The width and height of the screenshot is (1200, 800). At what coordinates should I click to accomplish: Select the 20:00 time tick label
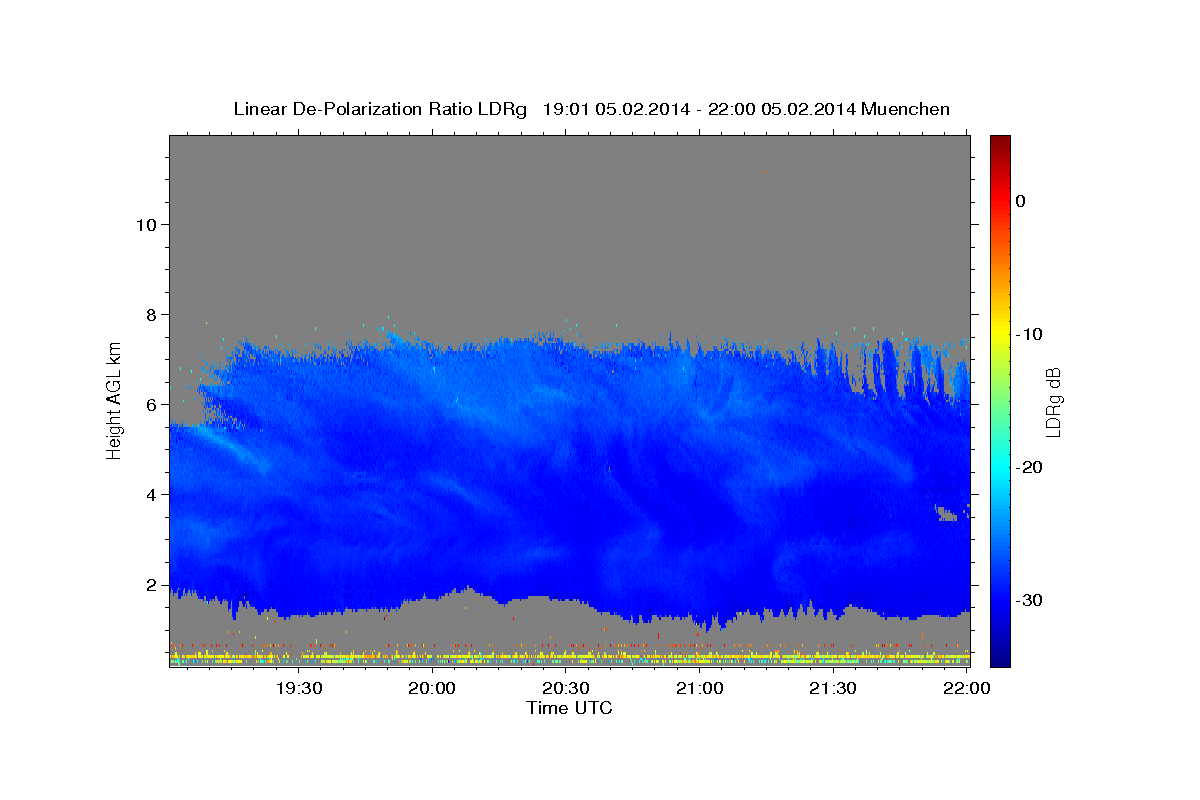click(x=432, y=688)
